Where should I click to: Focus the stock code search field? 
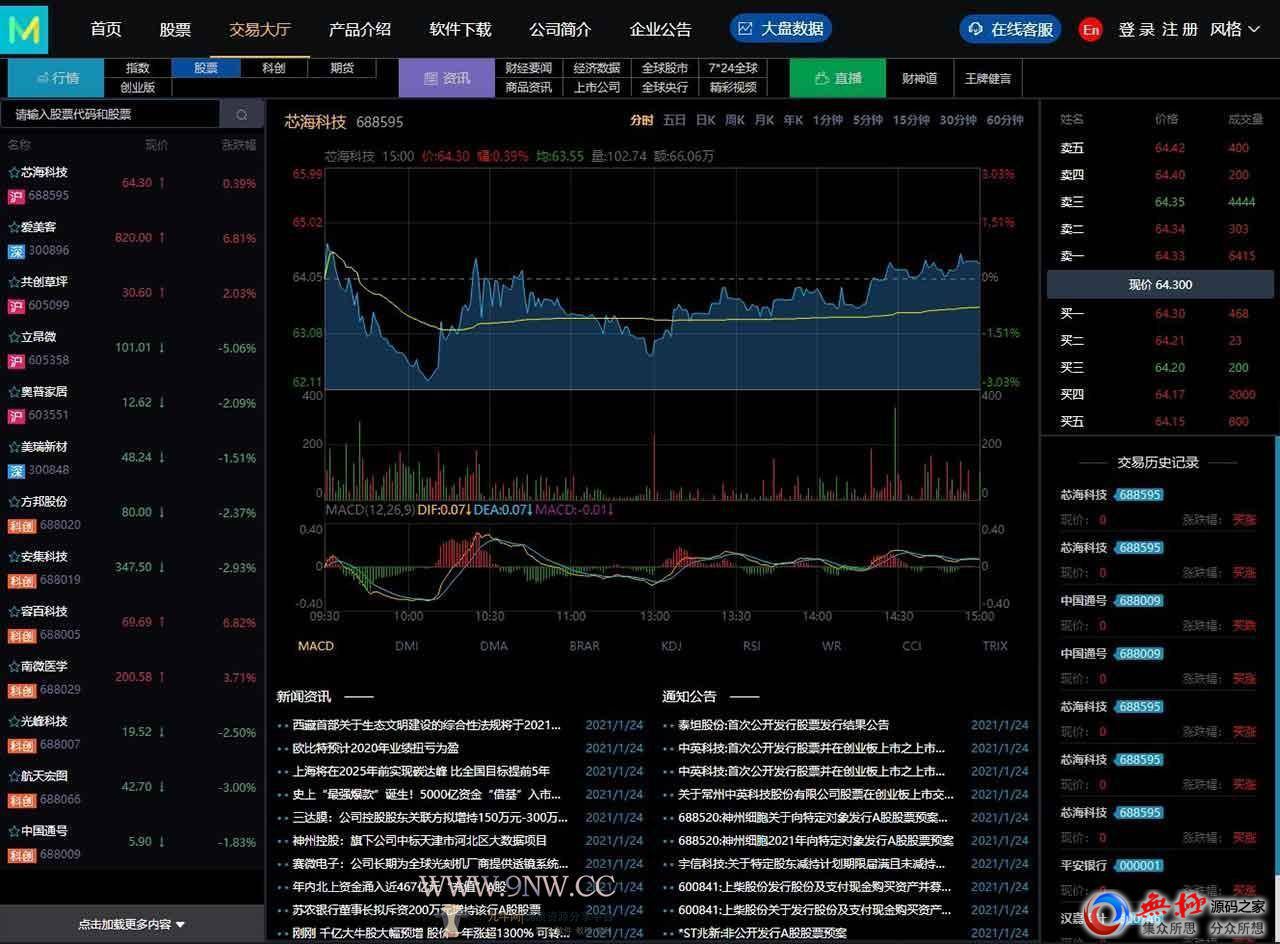pos(110,115)
